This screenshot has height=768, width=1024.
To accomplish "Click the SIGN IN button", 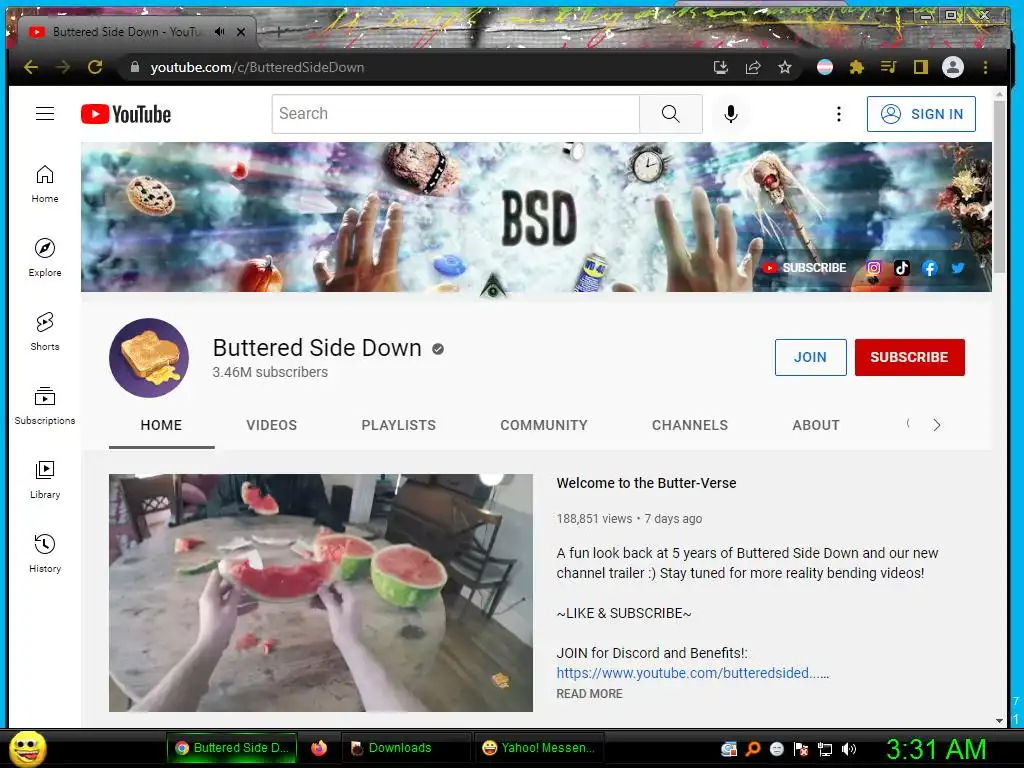I will (x=921, y=114).
